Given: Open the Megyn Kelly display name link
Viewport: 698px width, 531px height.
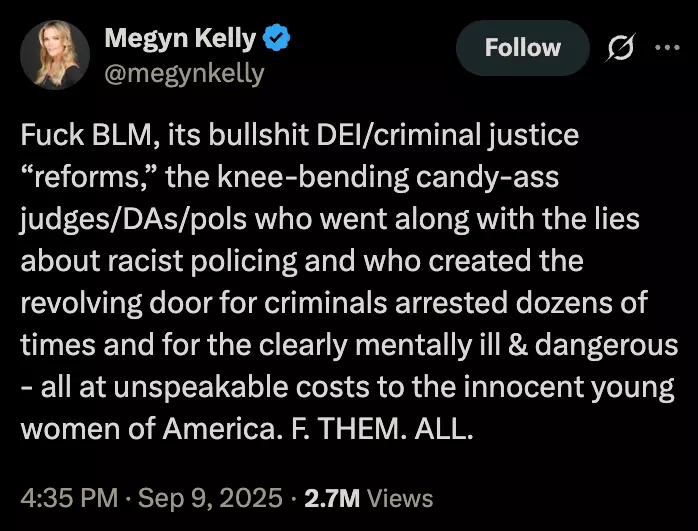Looking at the screenshot, I should click(x=180, y=38).
